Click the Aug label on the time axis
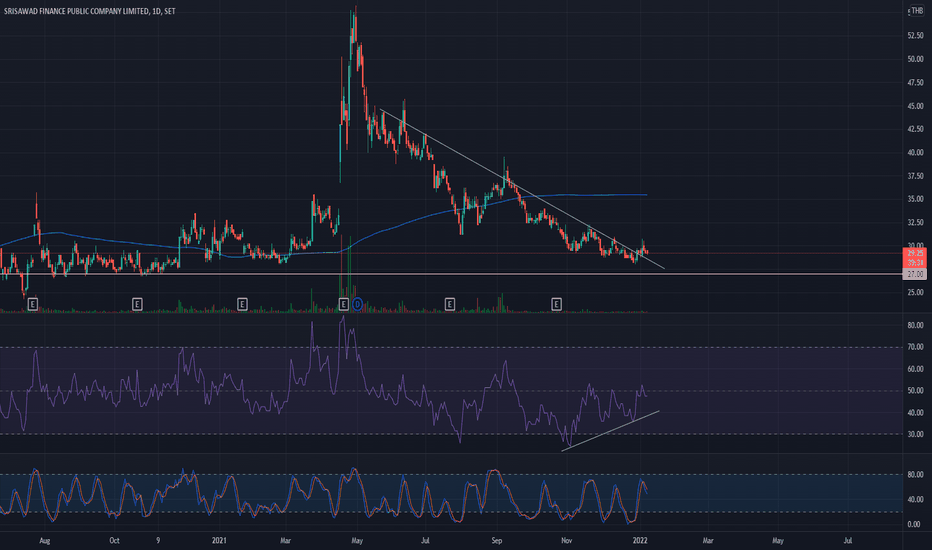932x550 pixels. click(45, 540)
